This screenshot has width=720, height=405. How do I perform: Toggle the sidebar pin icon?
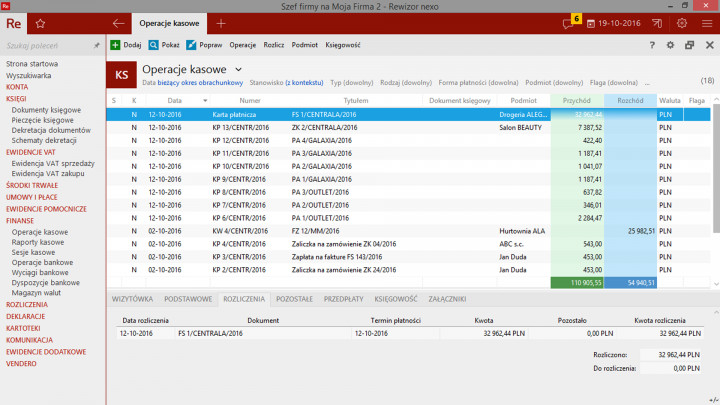[x=97, y=45]
